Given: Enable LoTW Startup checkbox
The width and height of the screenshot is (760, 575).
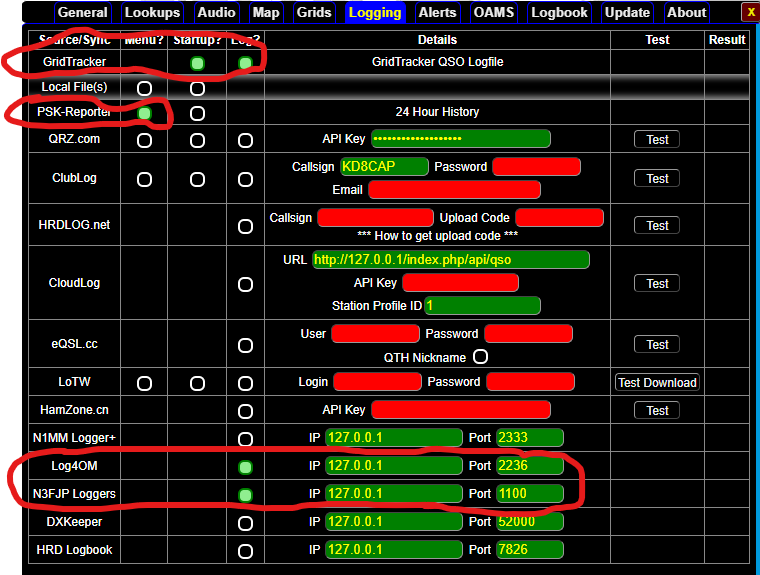Looking at the screenshot, I should click(x=197, y=383).
